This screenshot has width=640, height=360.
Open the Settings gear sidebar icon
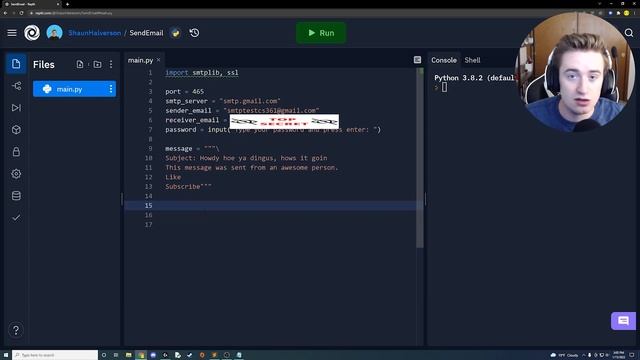click(16, 174)
